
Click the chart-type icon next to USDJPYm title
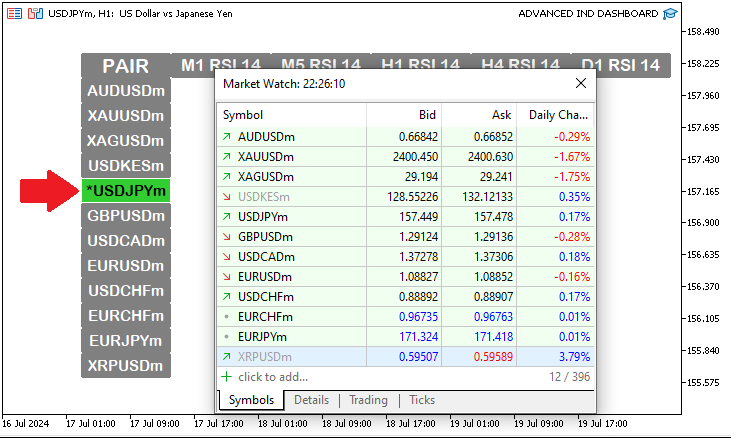pos(35,14)
